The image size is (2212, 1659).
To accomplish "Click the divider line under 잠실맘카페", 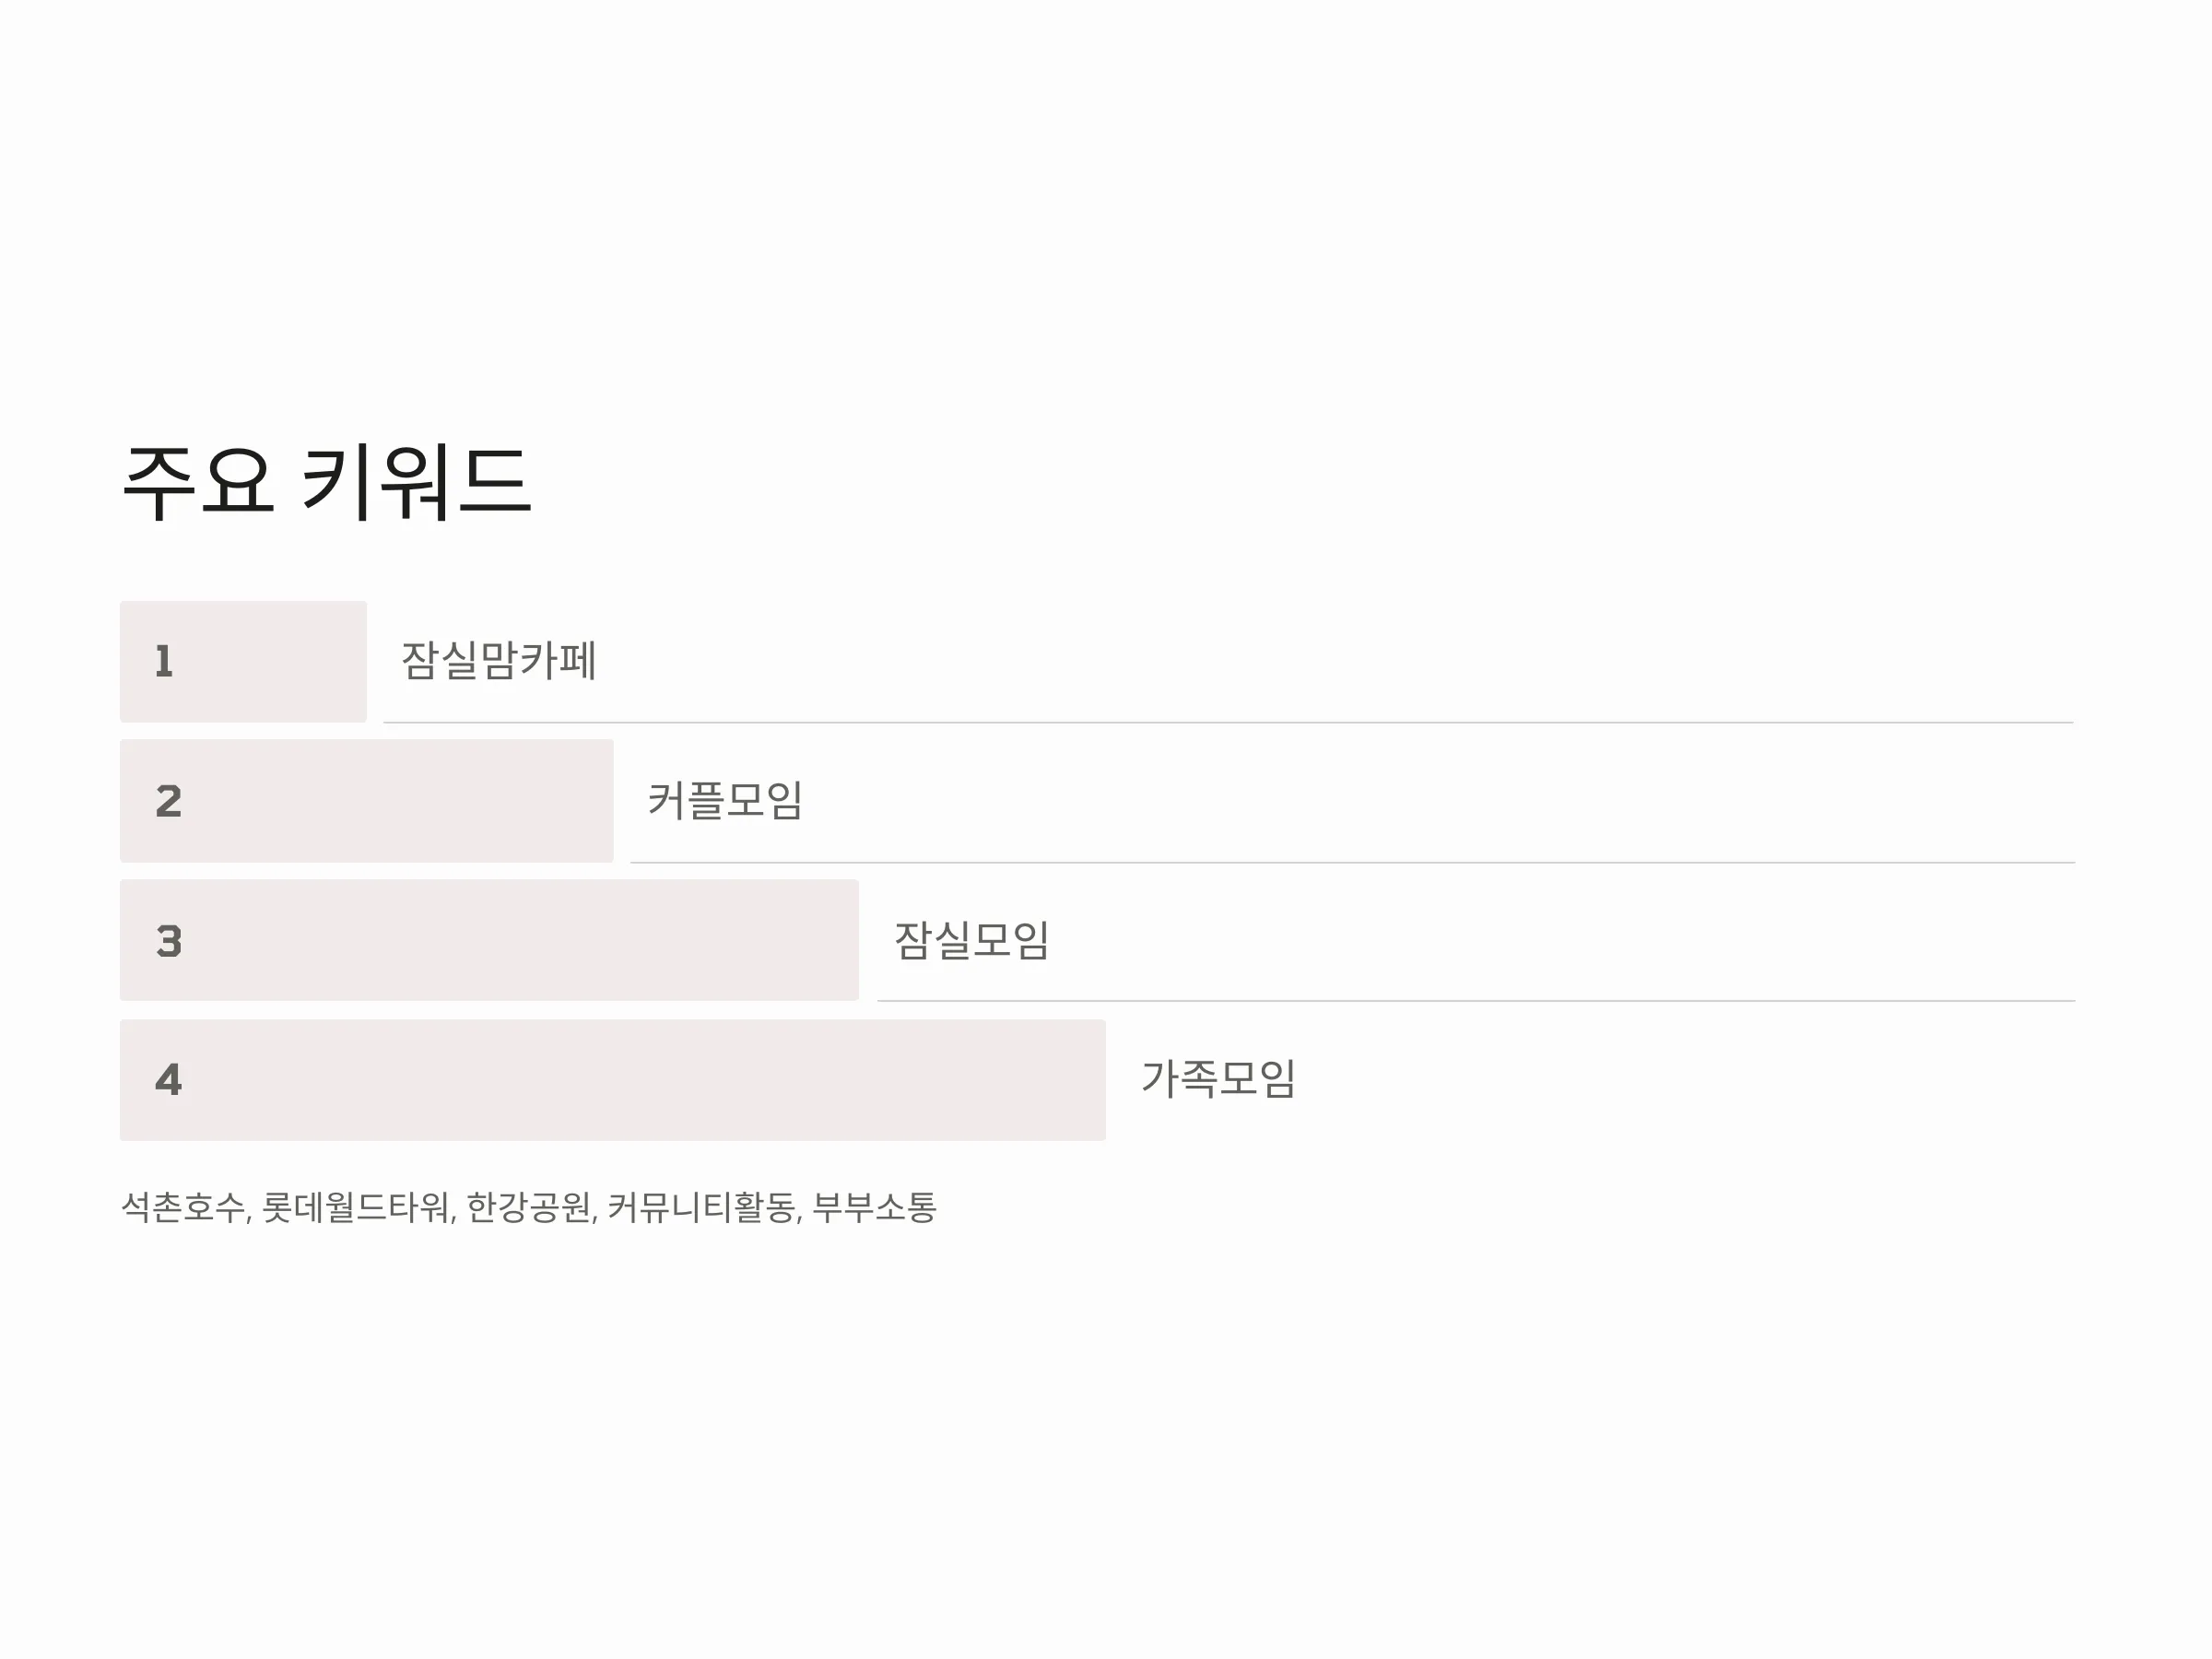I will click(x=1228, y=722).
